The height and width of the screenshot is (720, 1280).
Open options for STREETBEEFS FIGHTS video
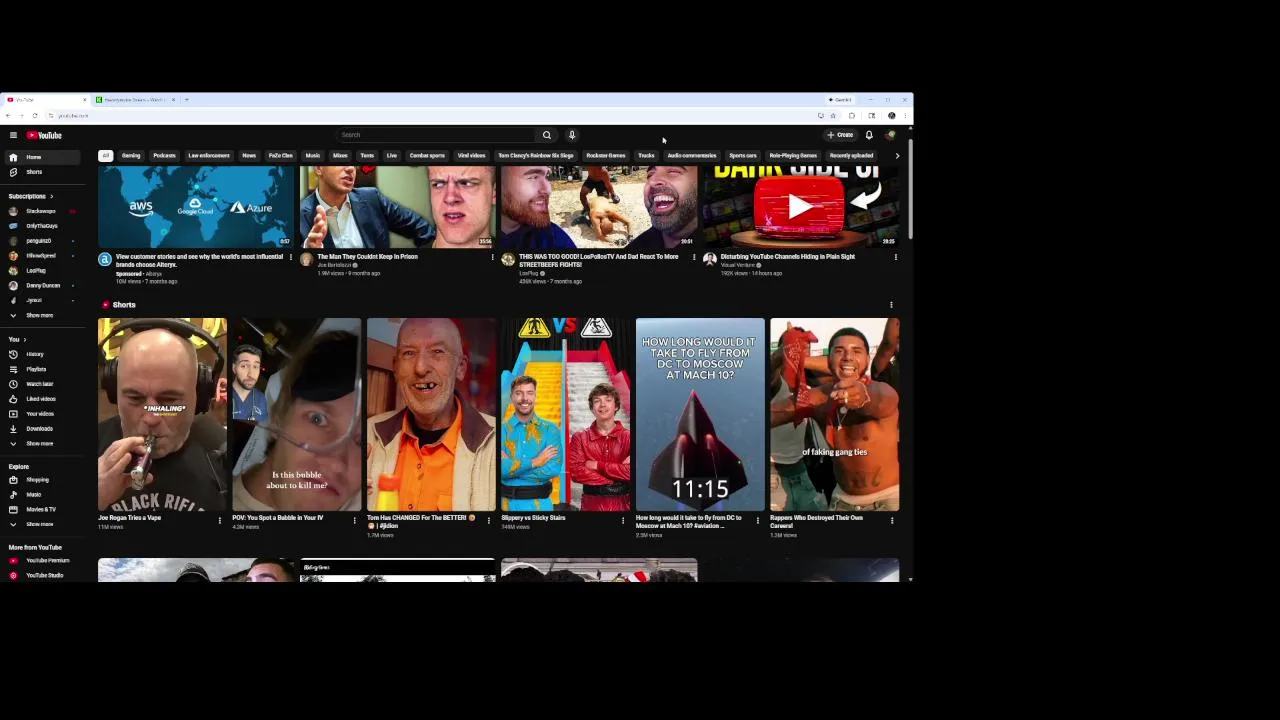click(694, 257)
